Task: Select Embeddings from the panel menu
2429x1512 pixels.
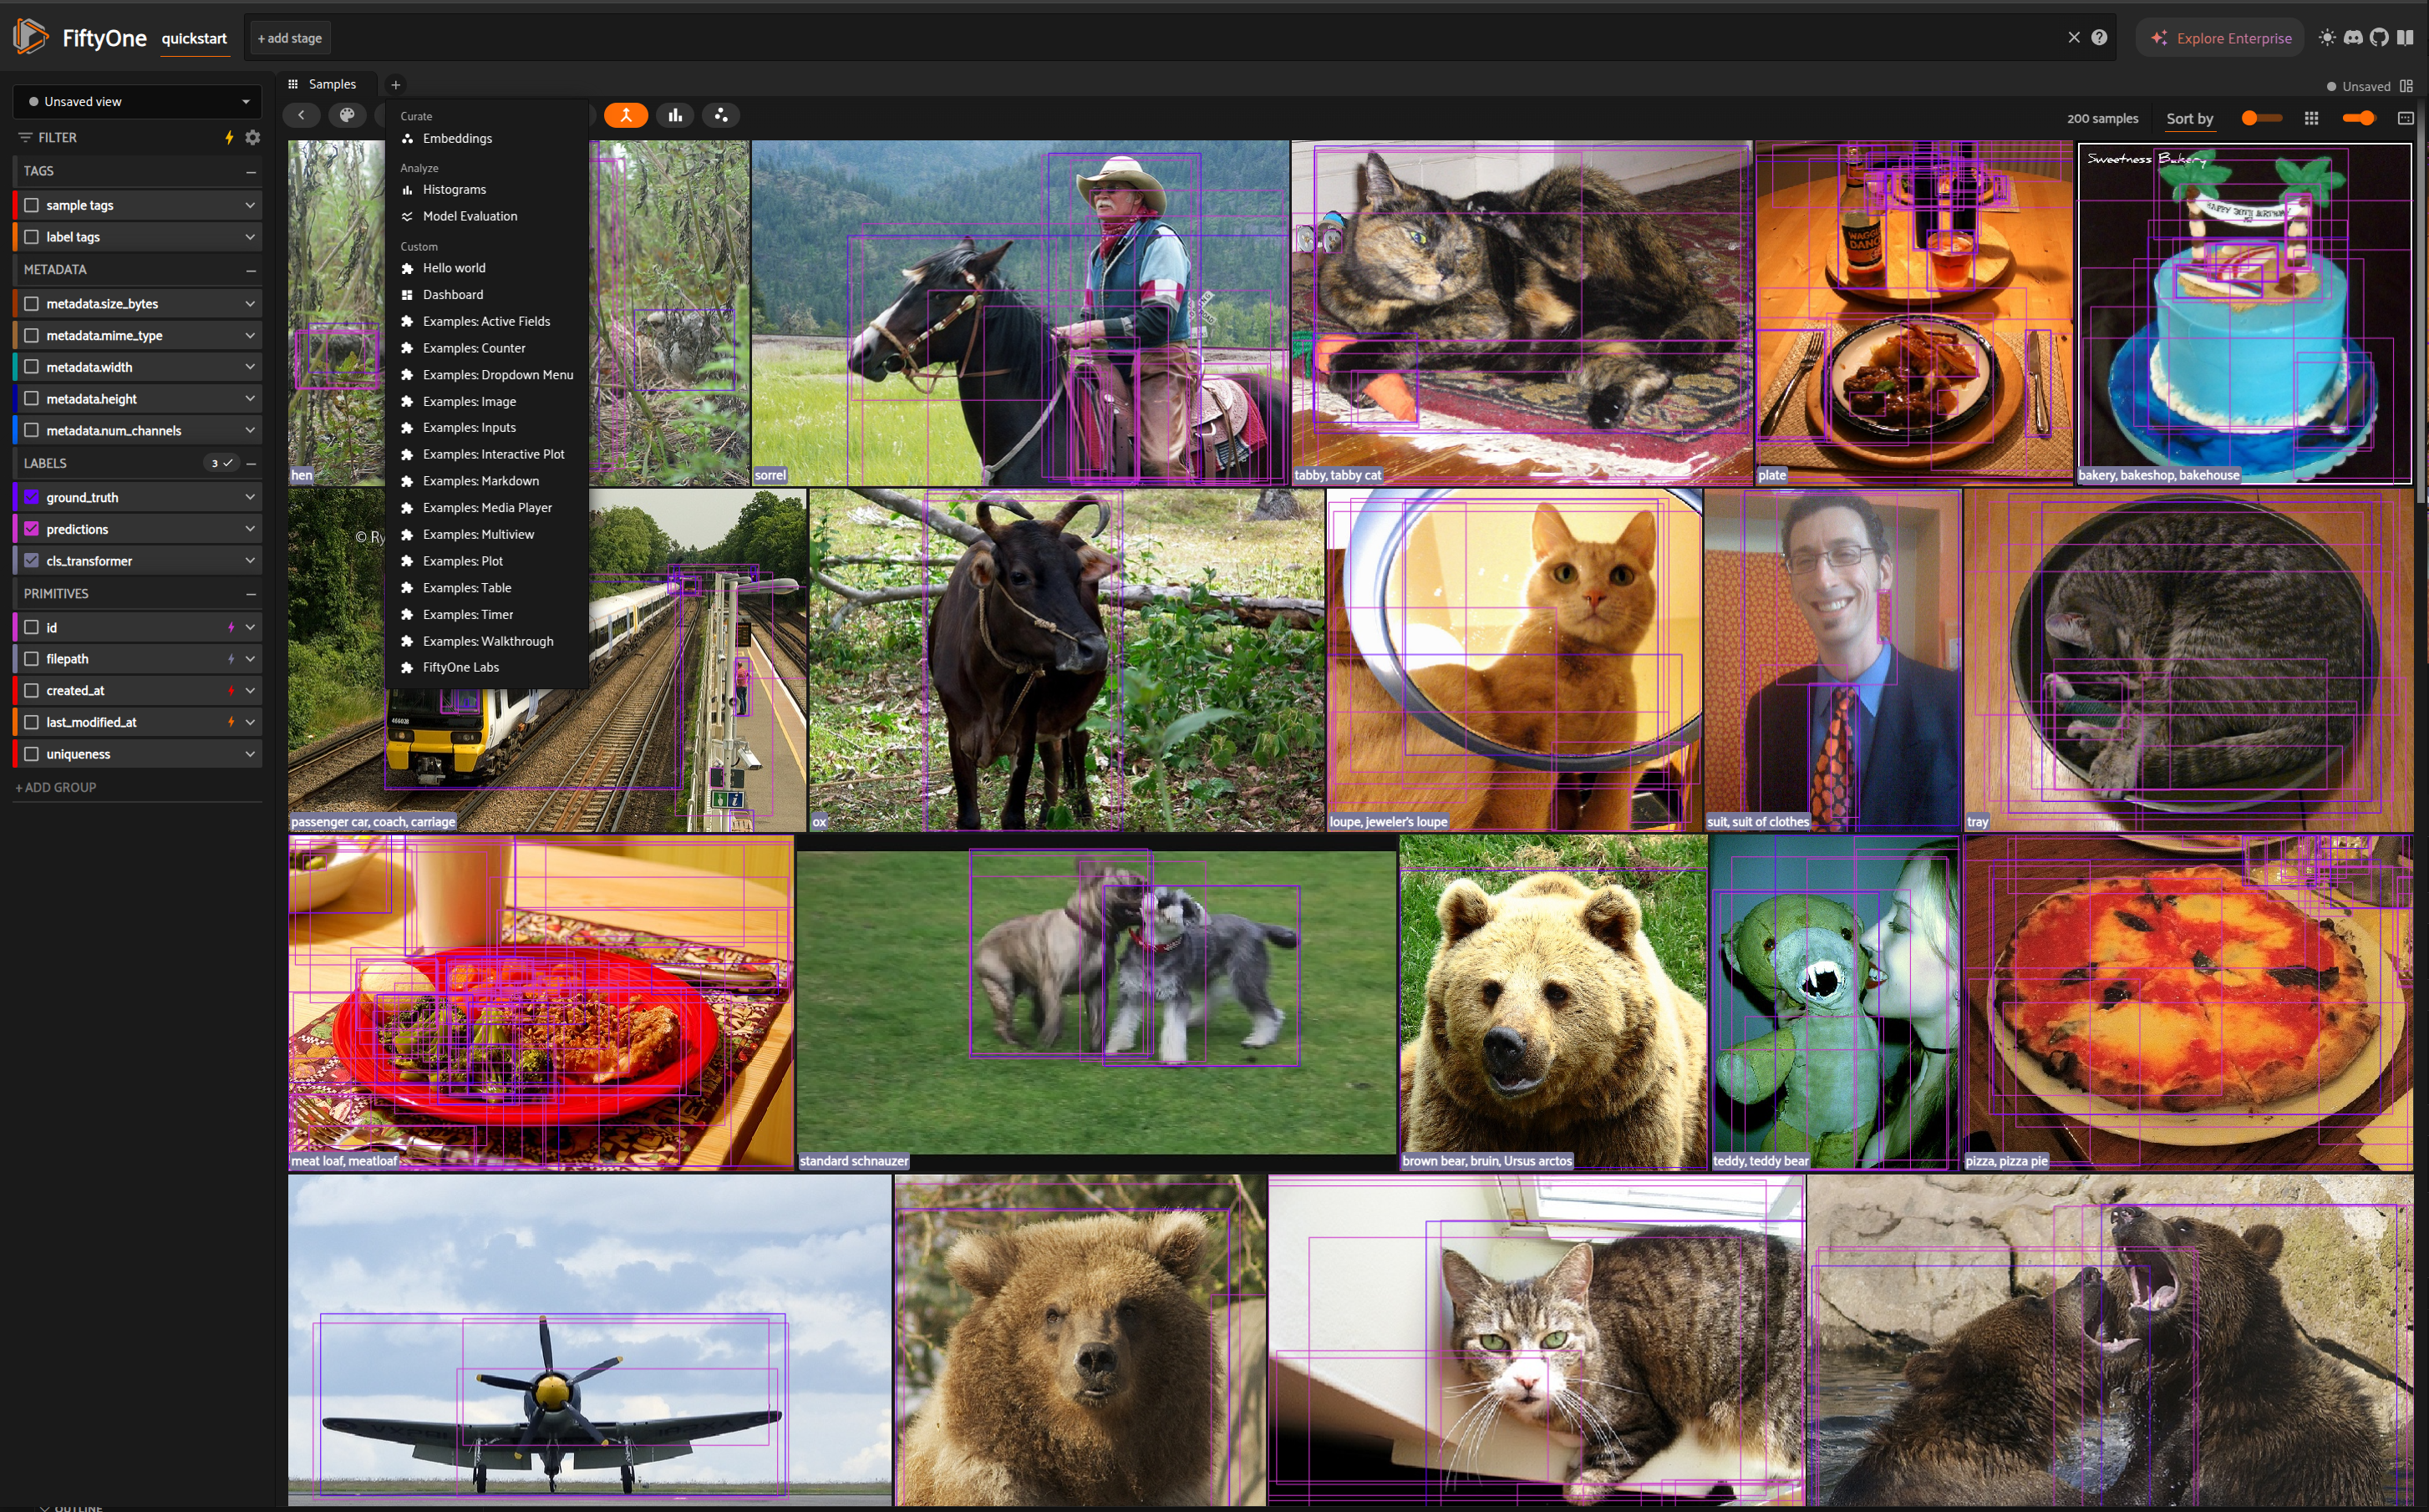Action: pyautogui.click(x=457, y=138)
